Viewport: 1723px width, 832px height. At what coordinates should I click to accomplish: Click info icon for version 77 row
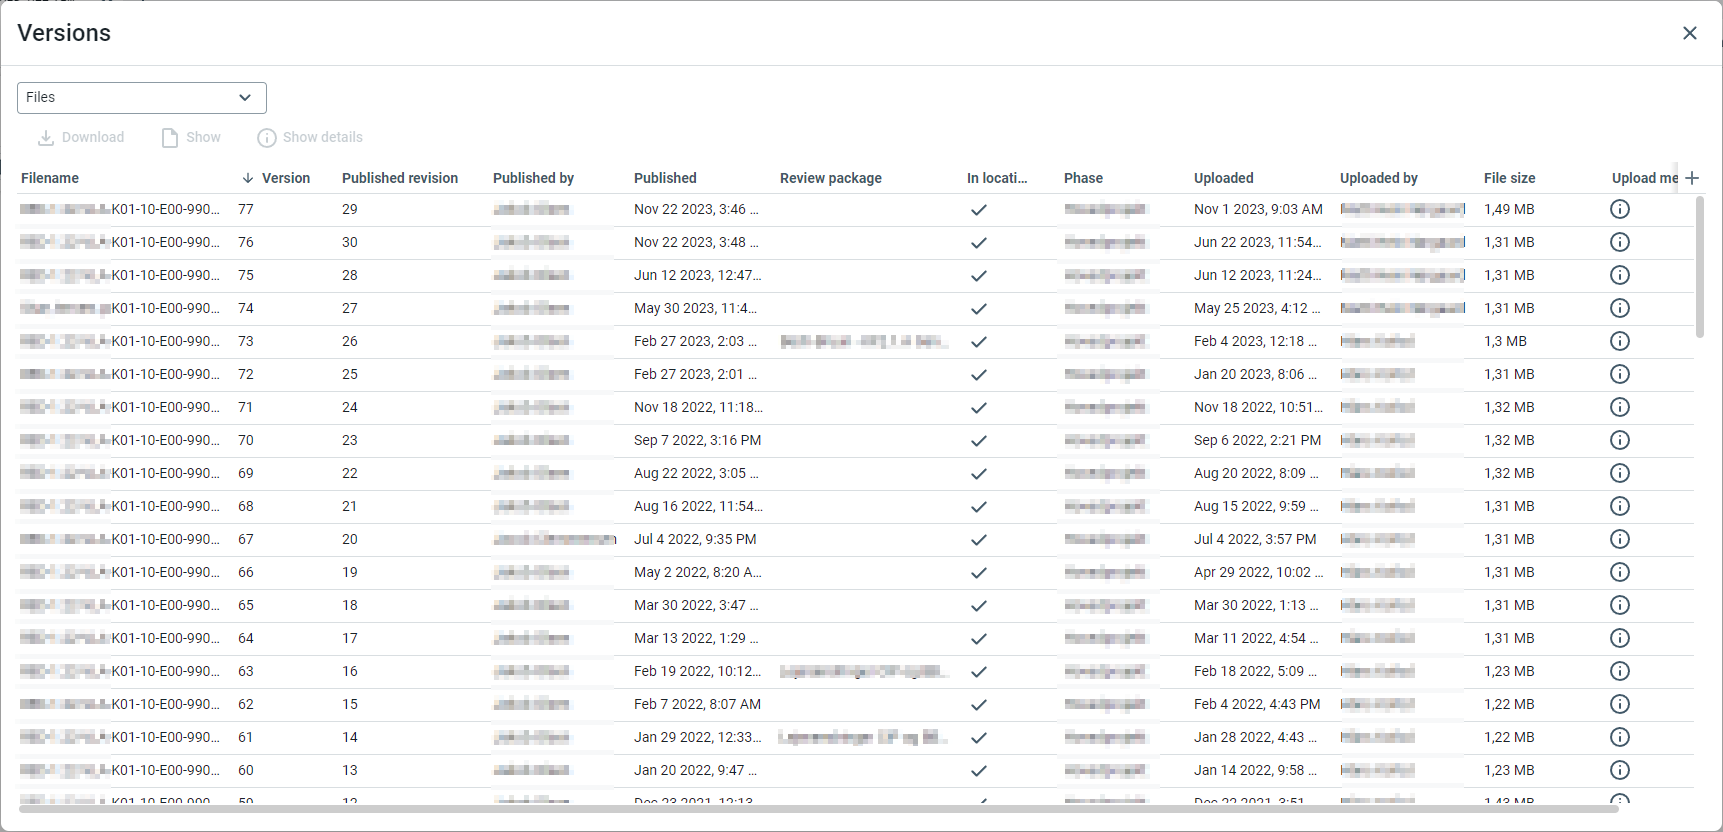1620,209
